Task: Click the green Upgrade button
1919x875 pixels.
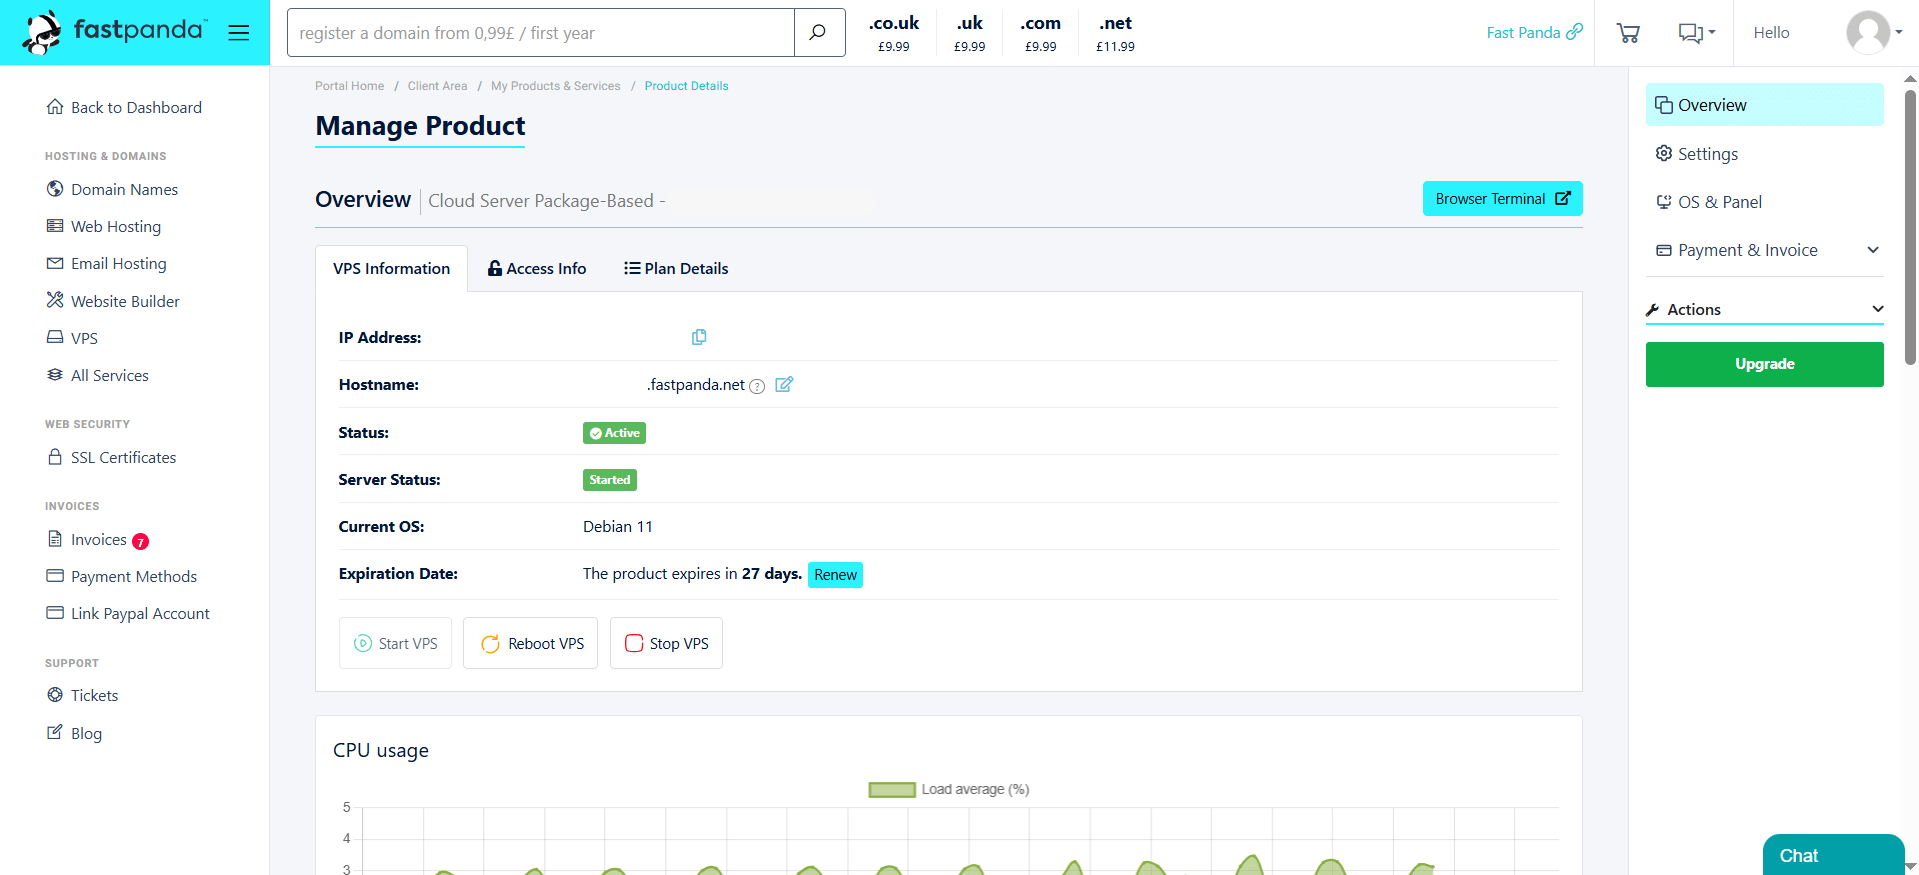Action: pyautogui.click(x=1764, y=364)
